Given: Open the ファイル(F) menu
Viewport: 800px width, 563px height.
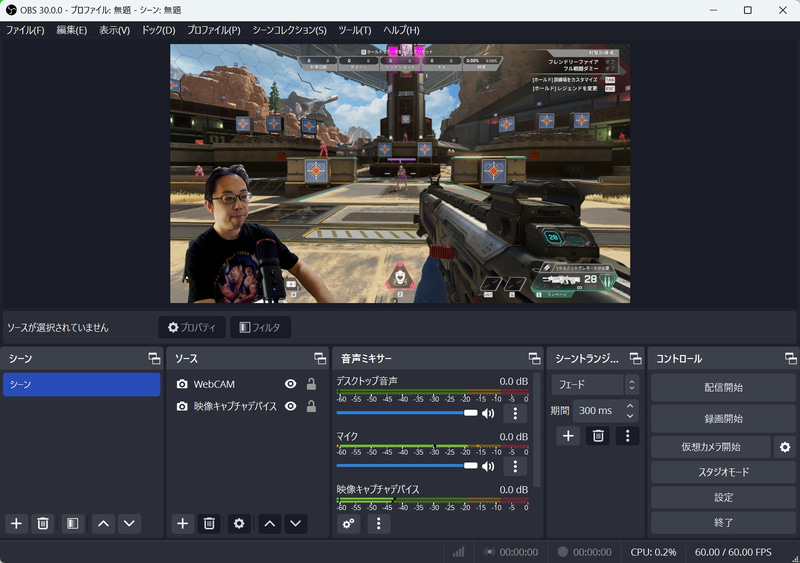Looking at the screenshot, I should [25, 30].
